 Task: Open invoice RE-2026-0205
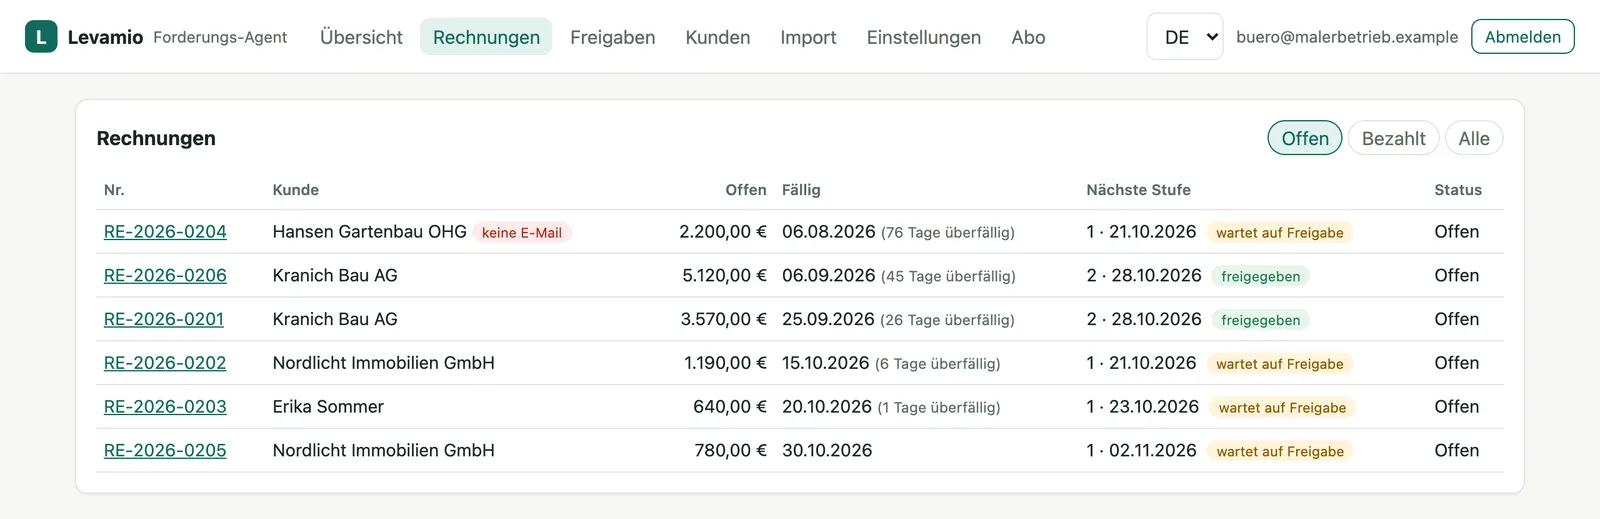(165, 451)
